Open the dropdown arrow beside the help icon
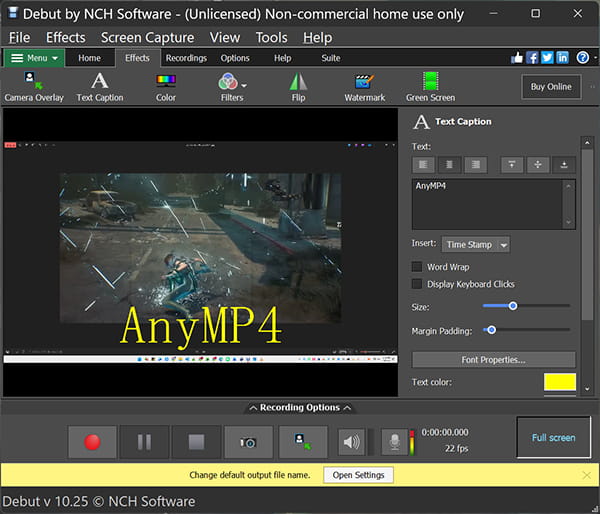Screen dimensions: 600x514 (595, 58)
